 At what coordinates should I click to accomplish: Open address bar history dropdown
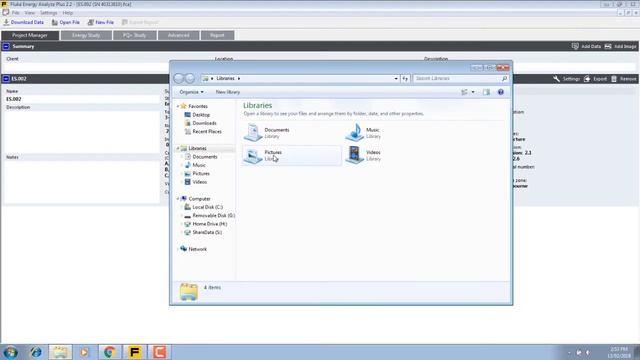(x=396, y=78)
